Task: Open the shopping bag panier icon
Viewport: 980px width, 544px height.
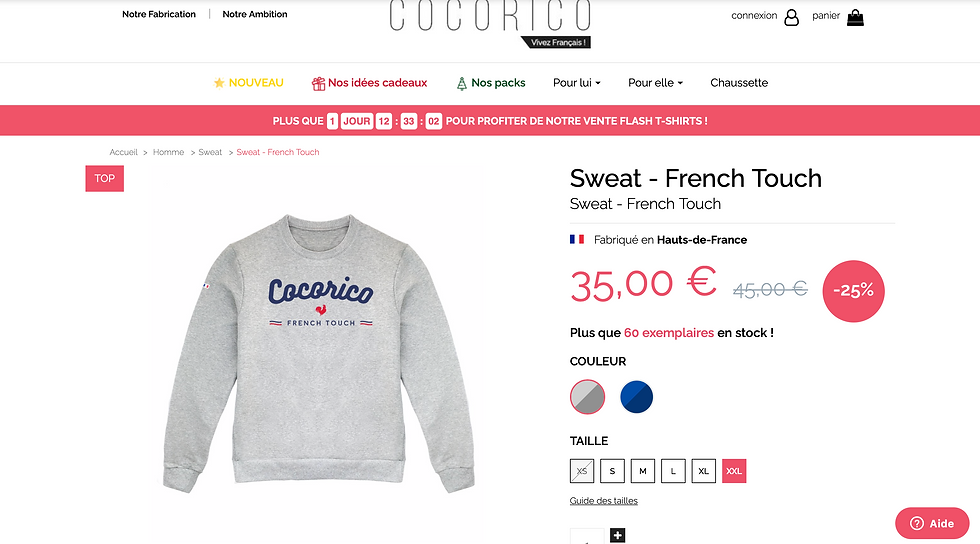Action: [x=855, y=18]
